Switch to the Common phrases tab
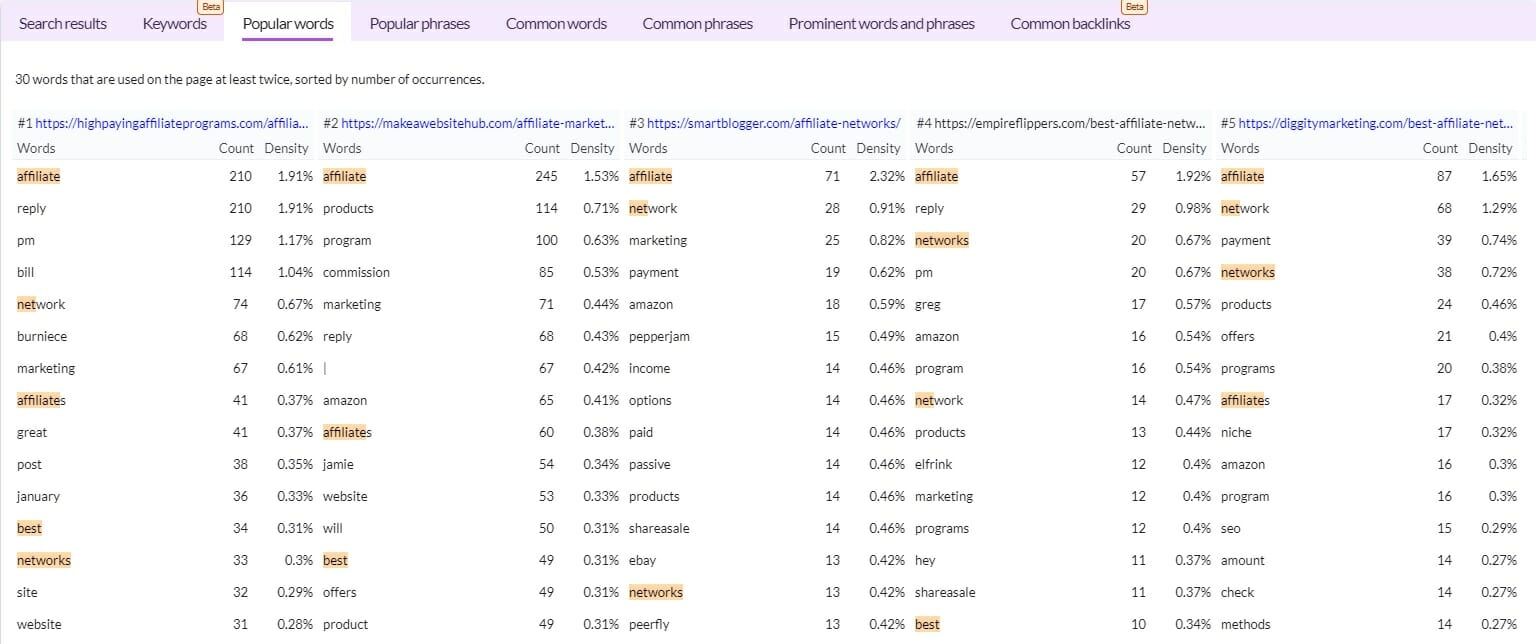 pos(697,24)
